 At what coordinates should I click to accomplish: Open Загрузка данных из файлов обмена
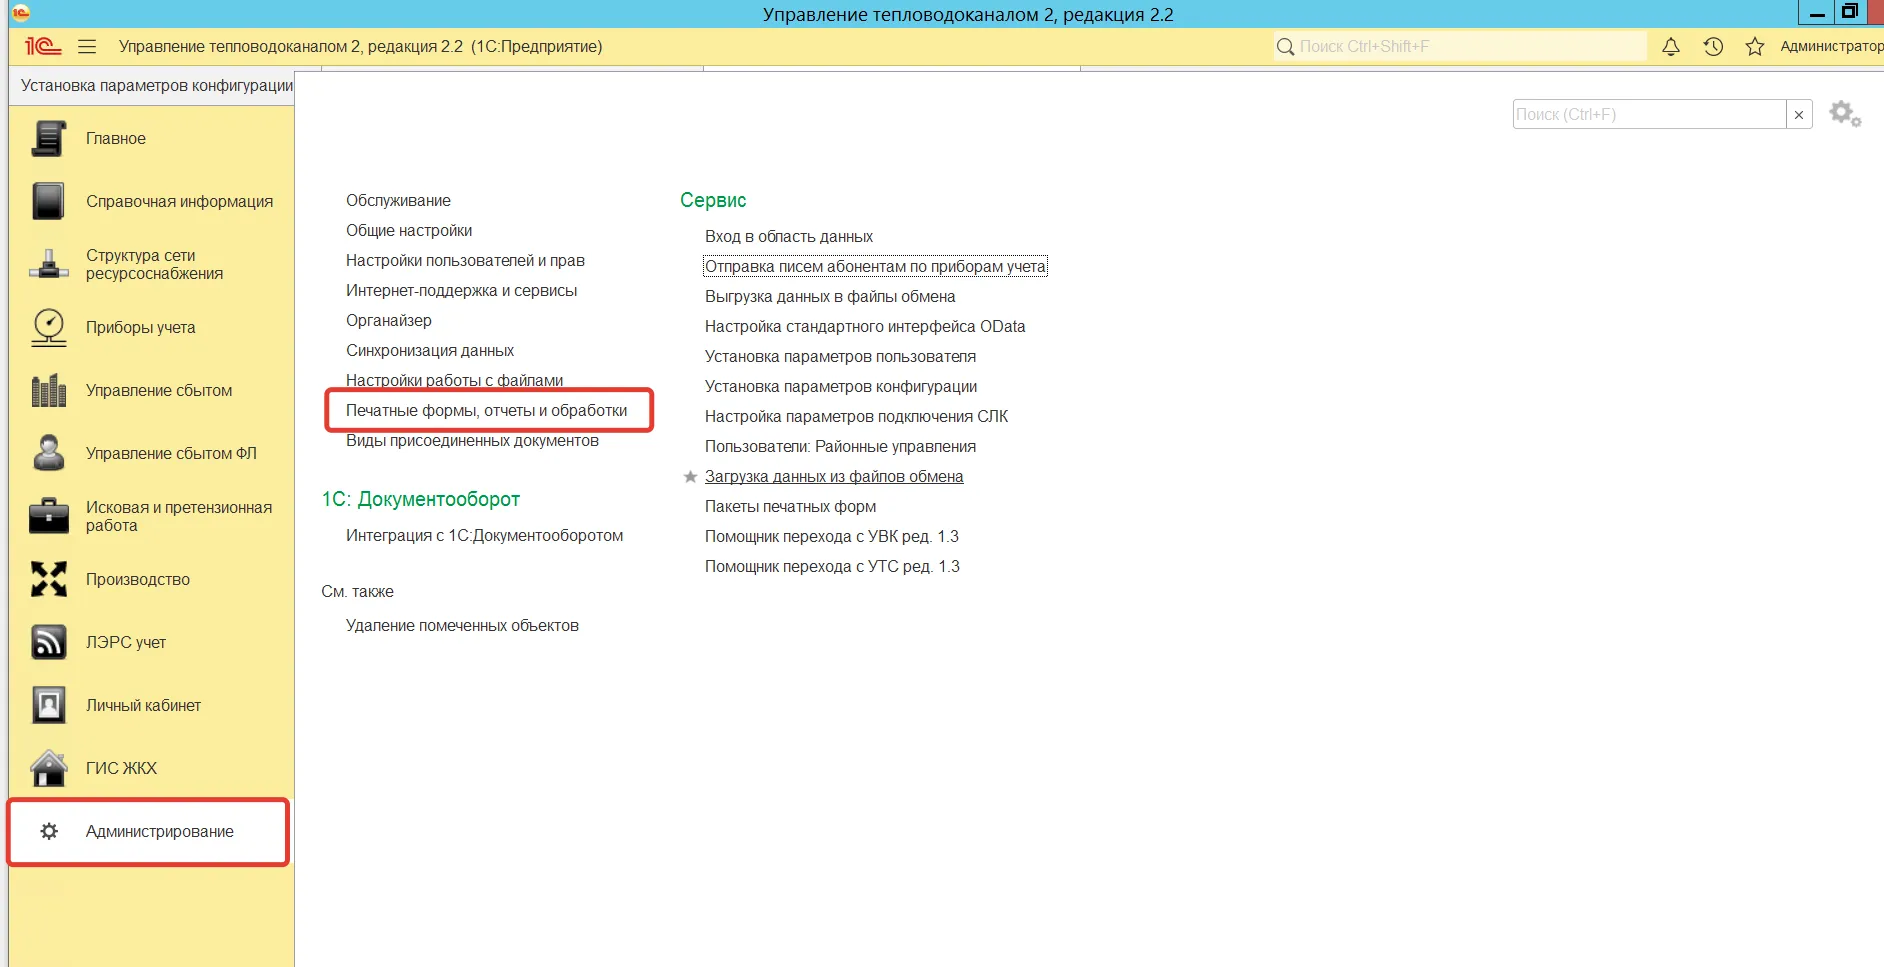834,476
